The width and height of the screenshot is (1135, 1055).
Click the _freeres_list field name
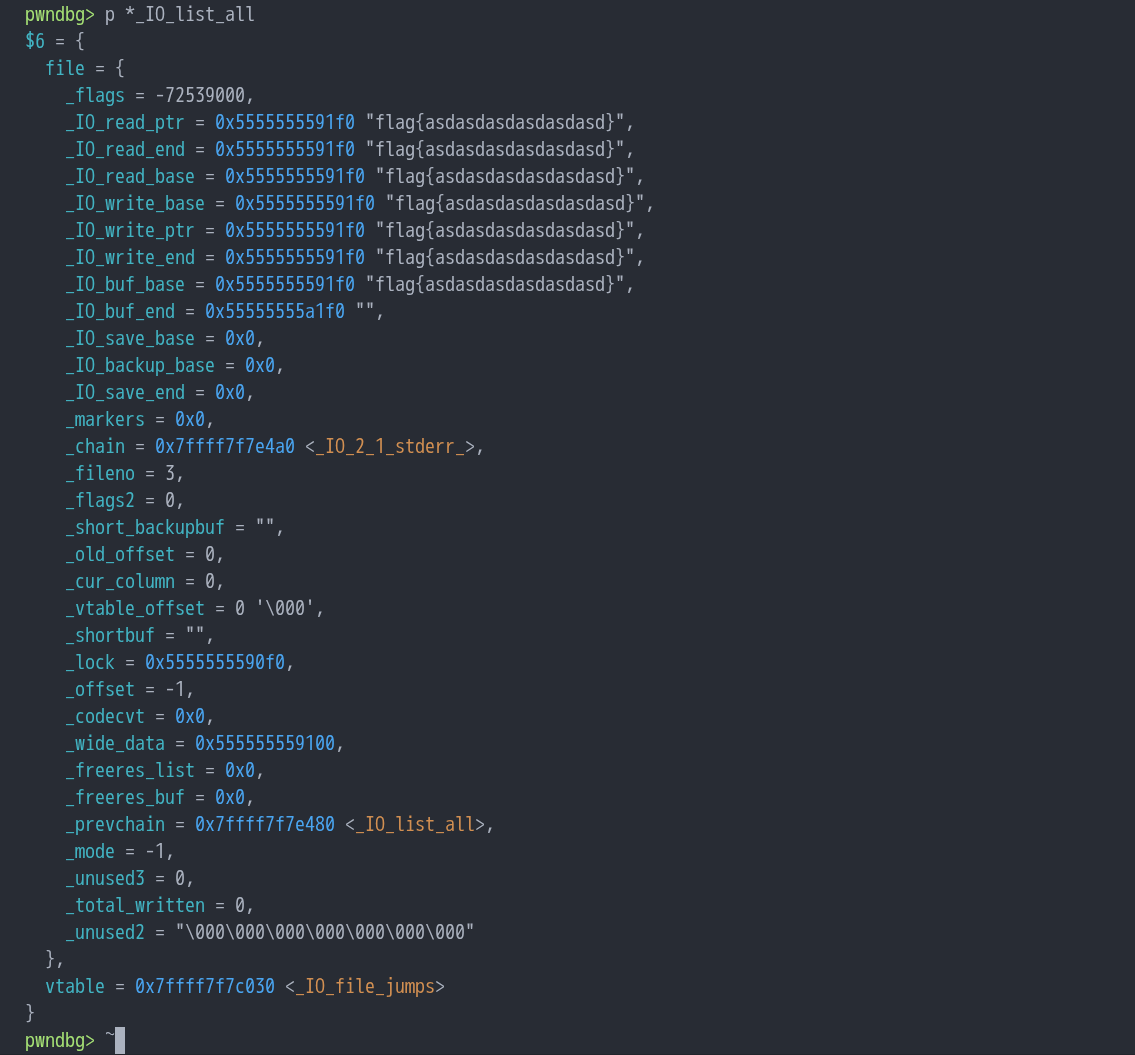coord(130,770)
